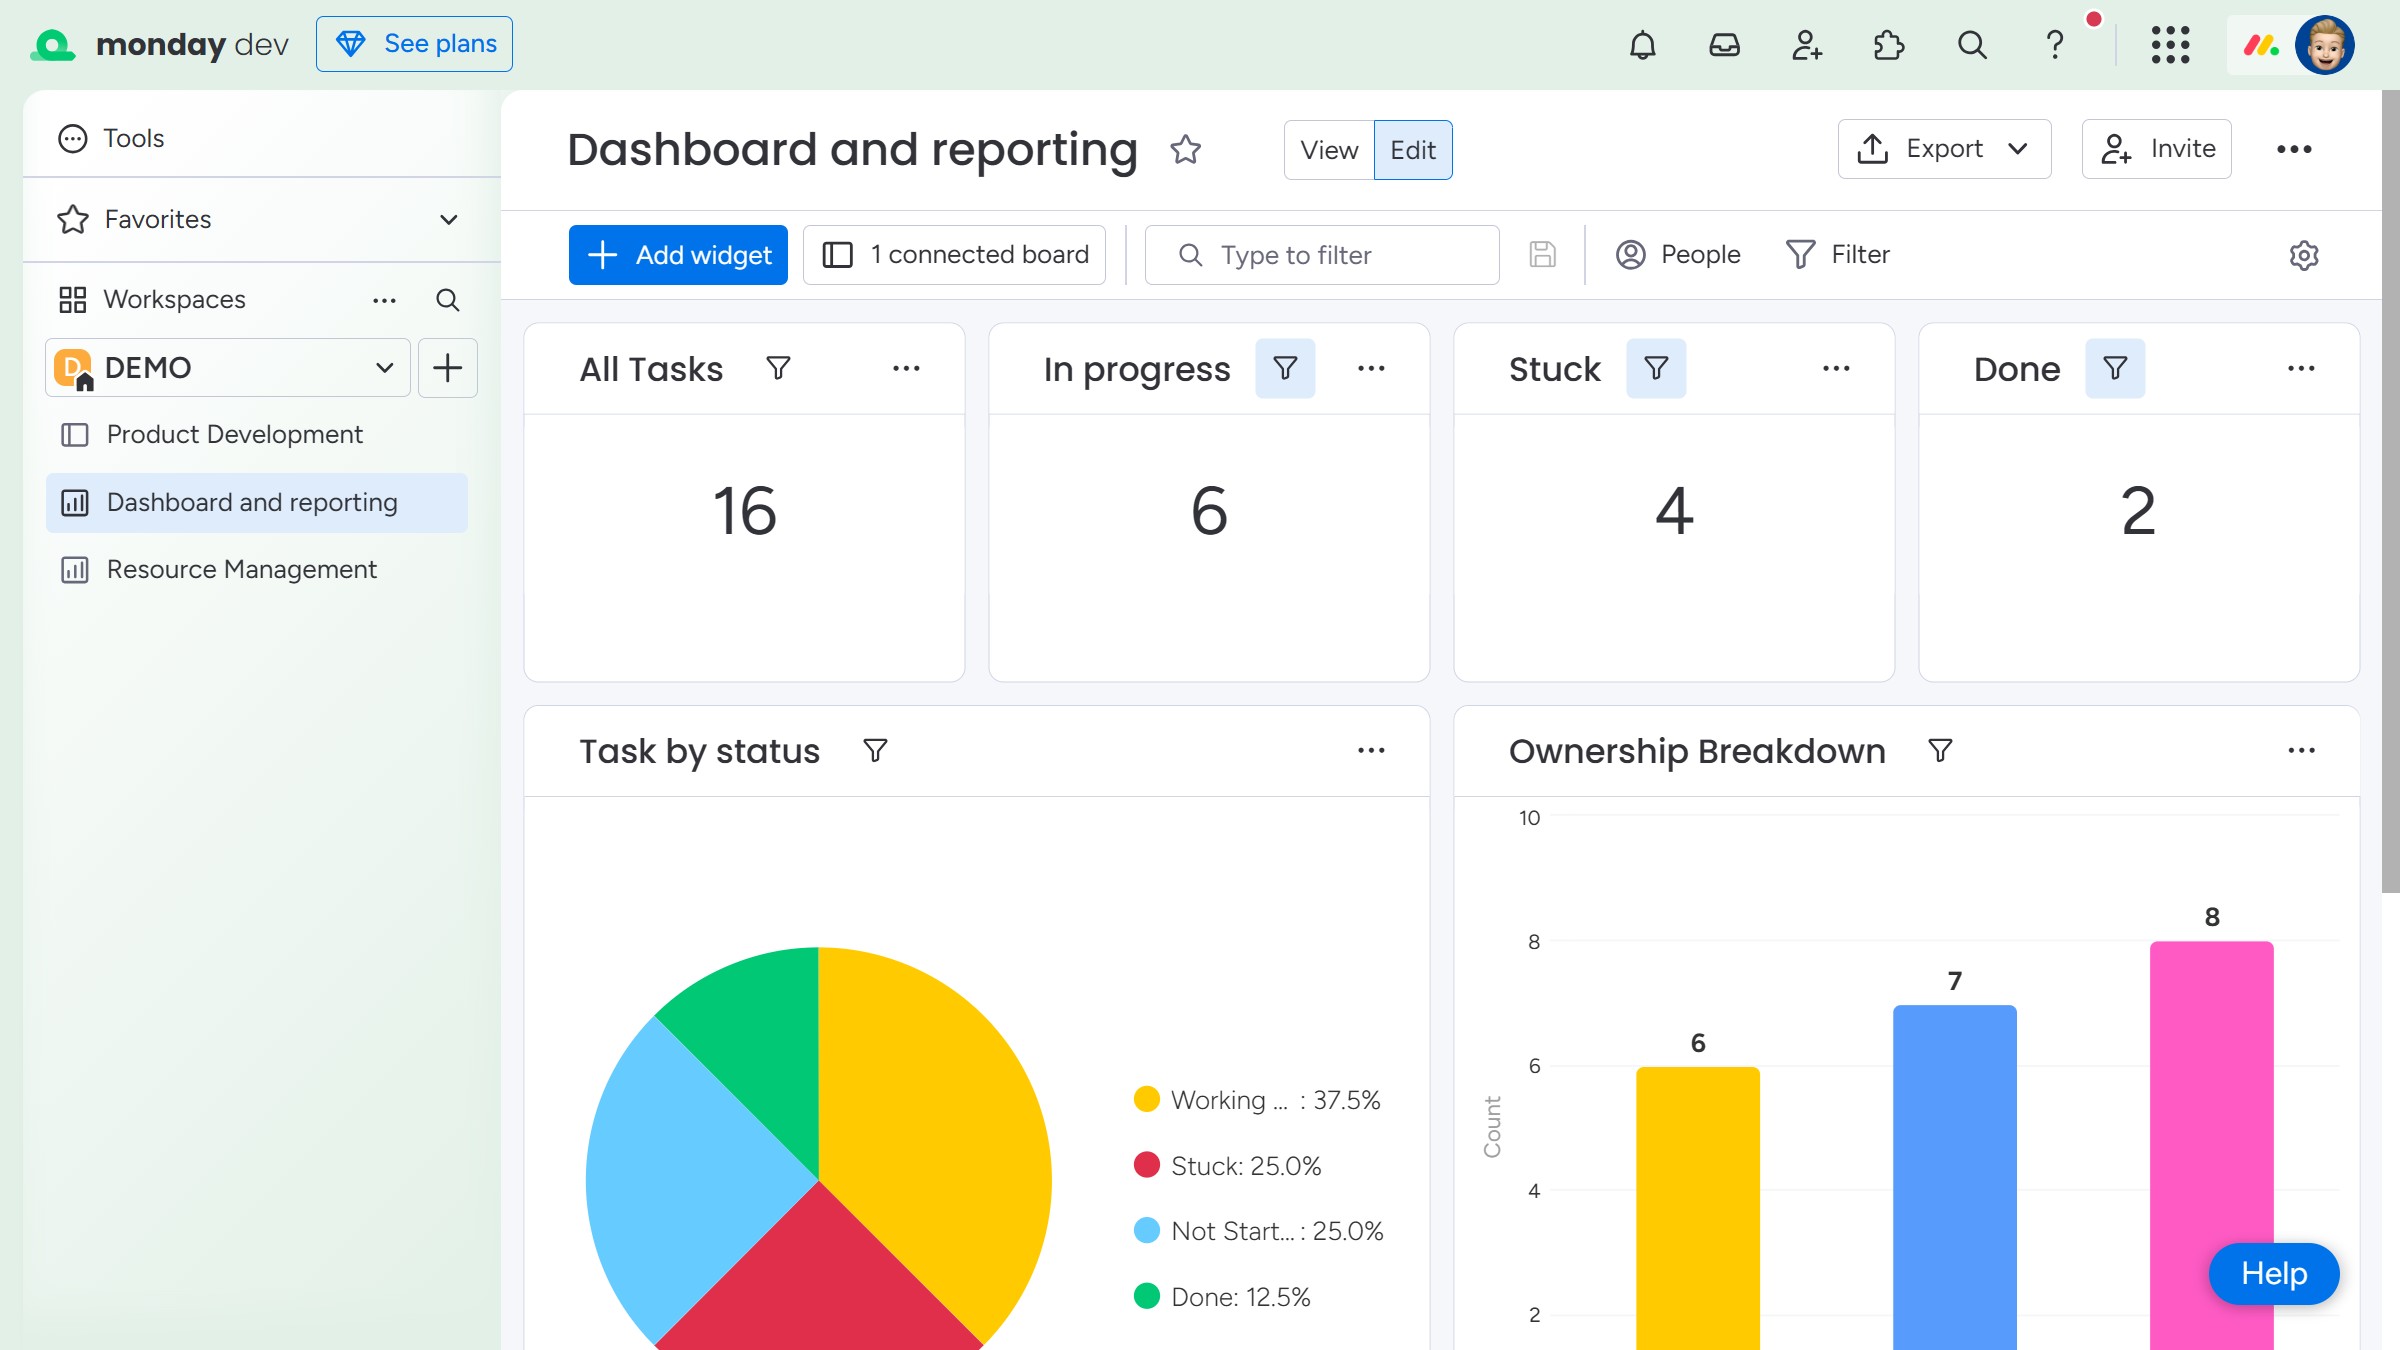Open Resource Management dashboard

[256, 570]
